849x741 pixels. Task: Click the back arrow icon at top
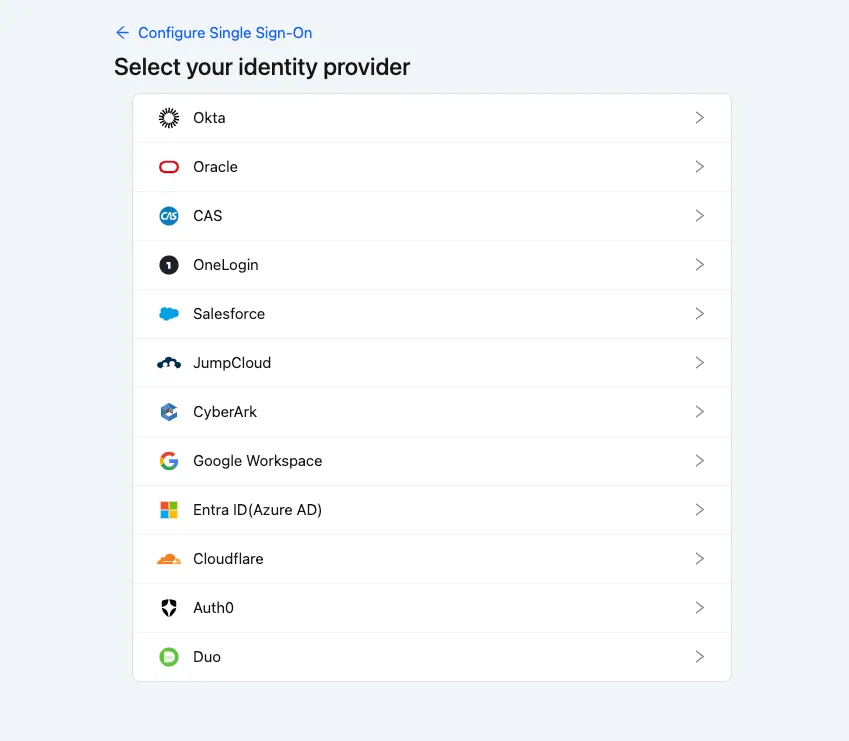click(122, 33)
